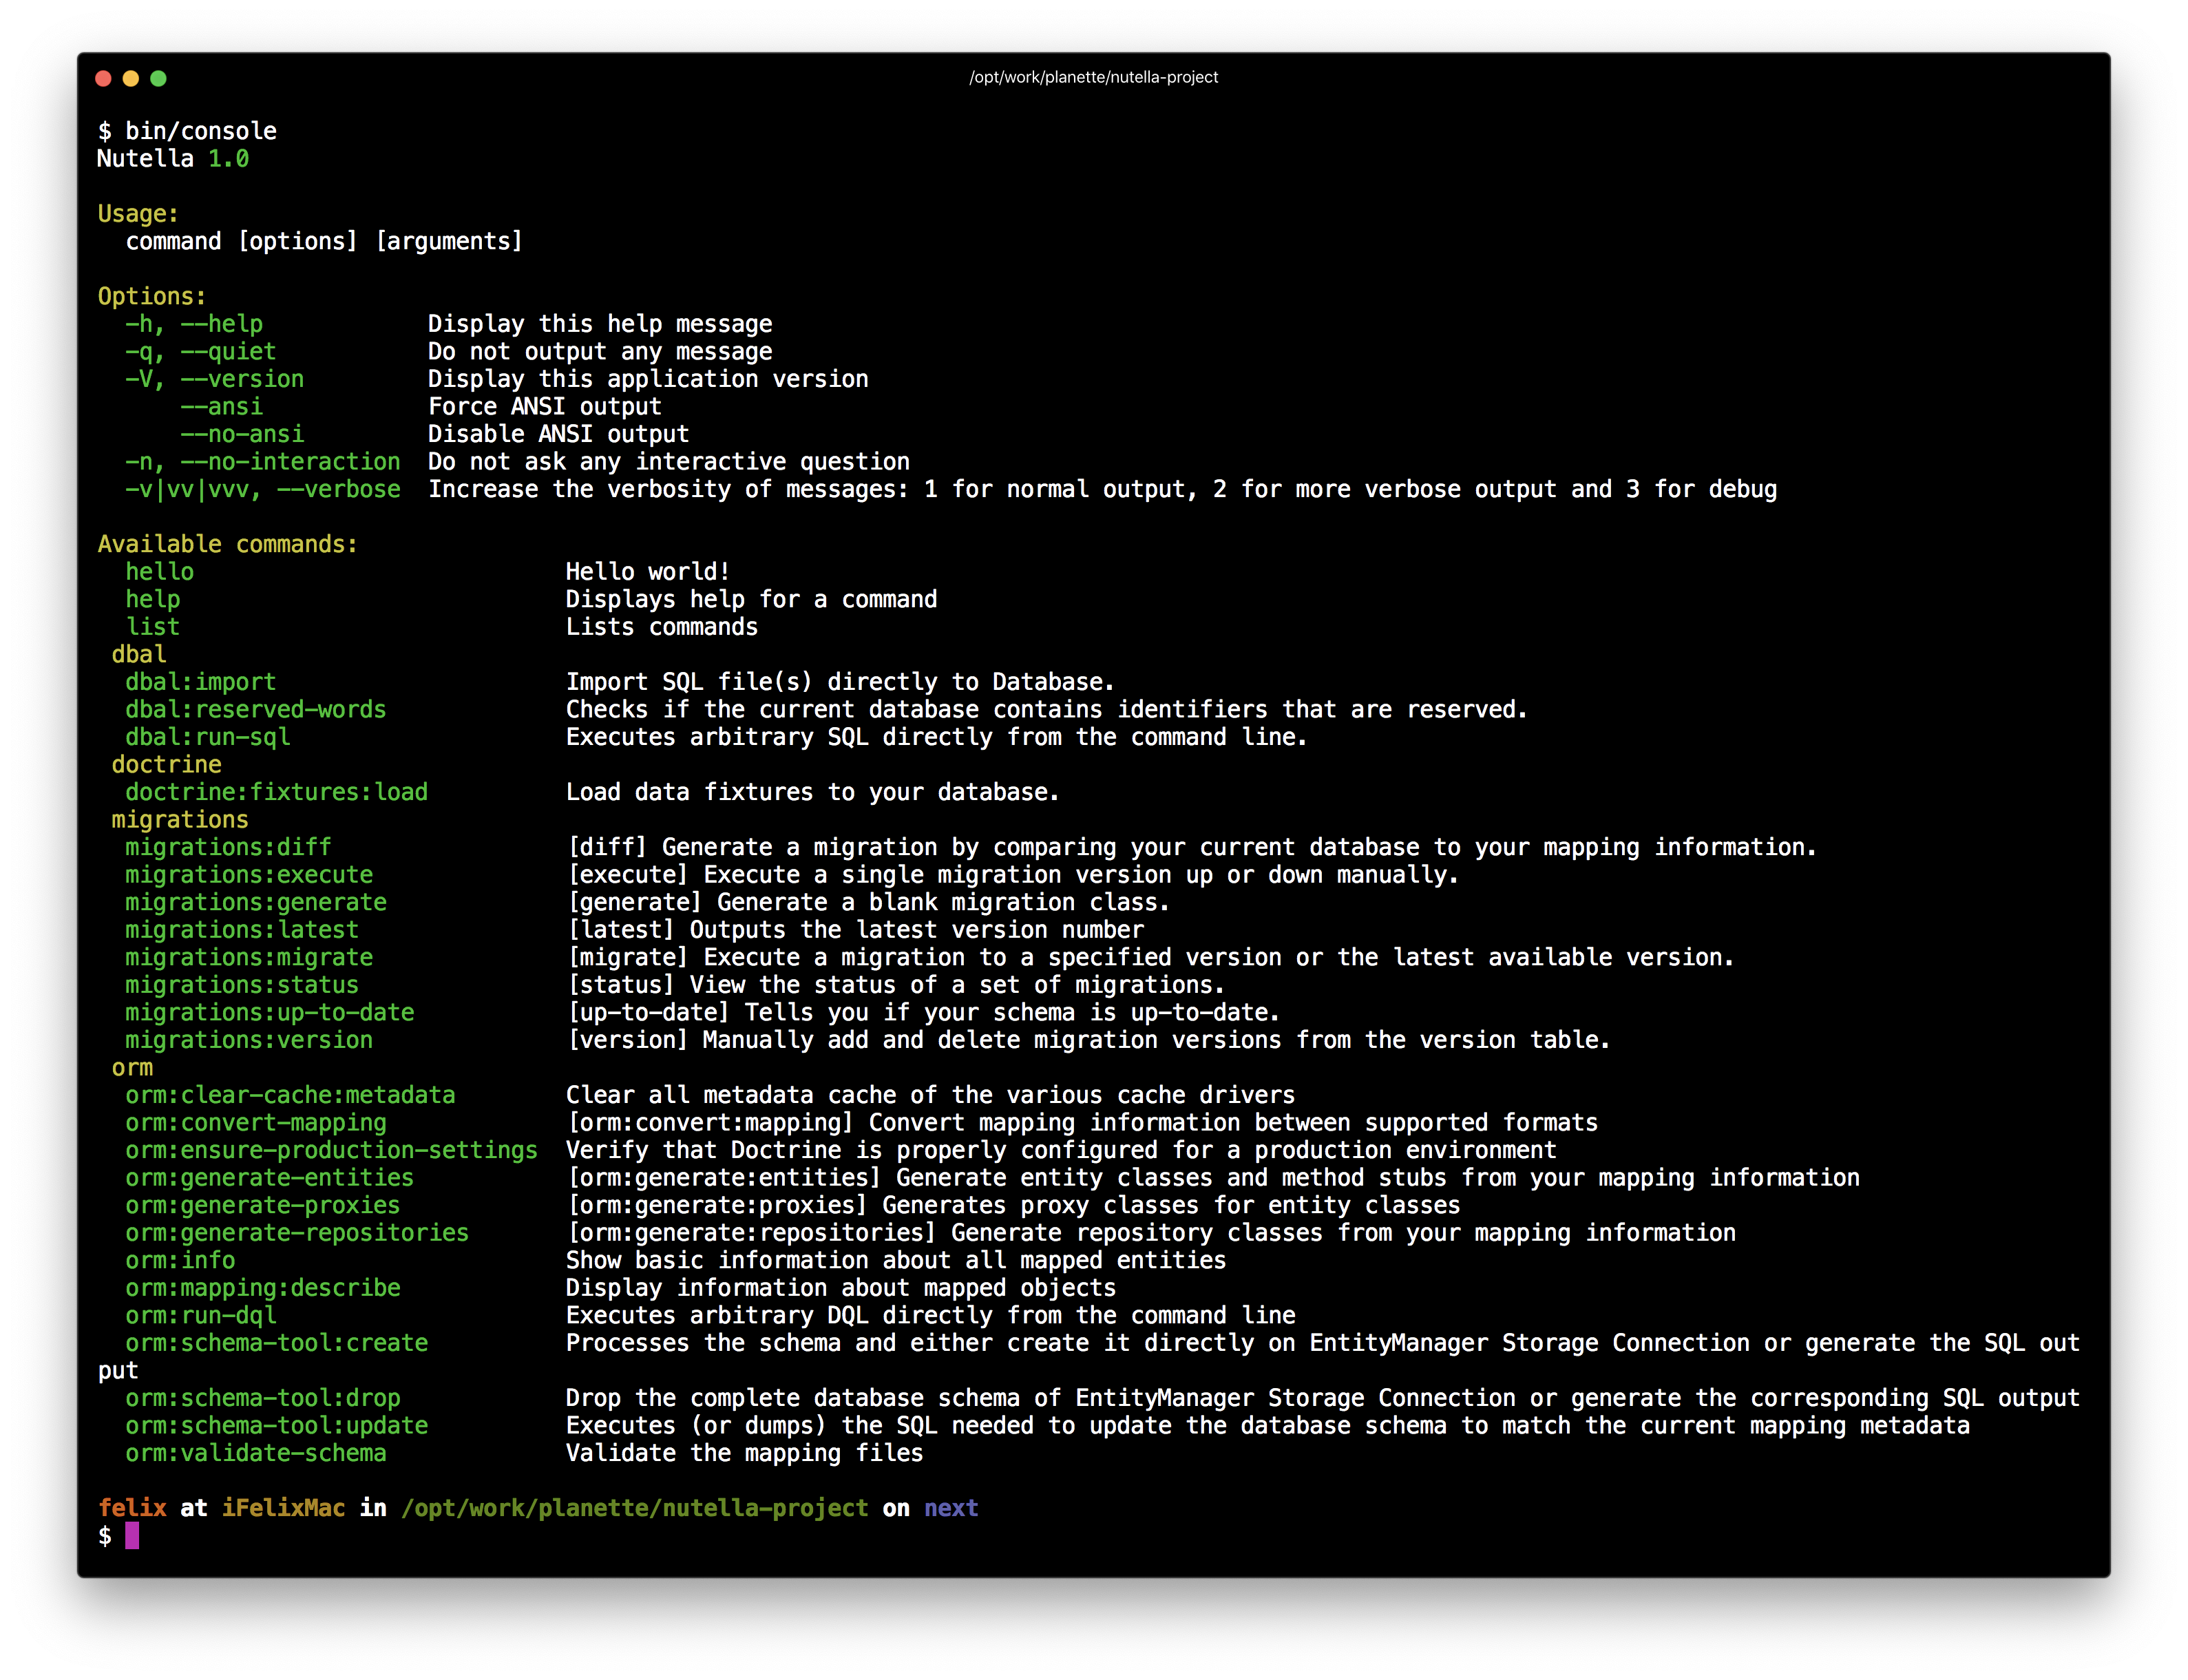
Task: Click the 'doctrine:fixtures:load' command
Action: pos(276,792)
